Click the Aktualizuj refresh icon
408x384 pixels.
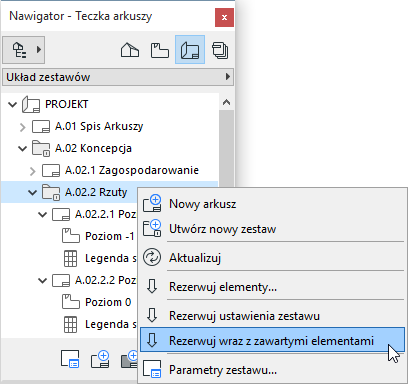(152, 258)
